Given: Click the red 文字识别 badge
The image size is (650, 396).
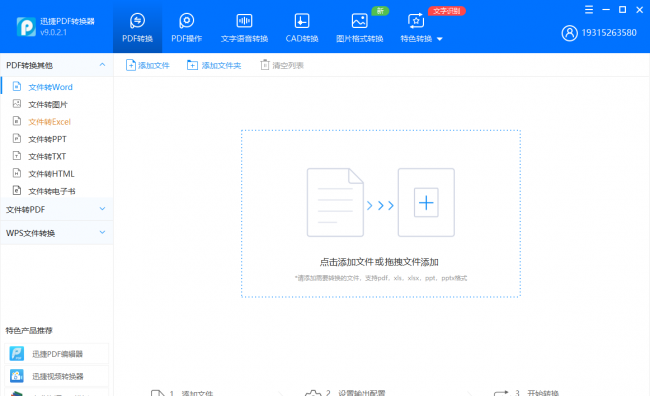Looking at the screenshot, I should (x=447, y=11).
